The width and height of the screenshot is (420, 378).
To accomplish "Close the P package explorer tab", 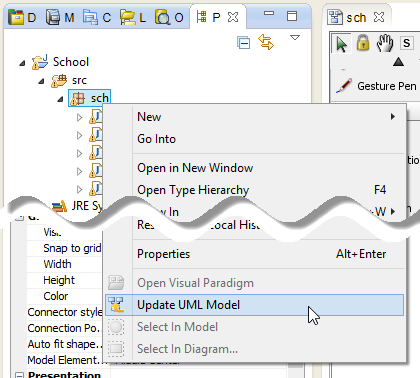I will [233, 17].
